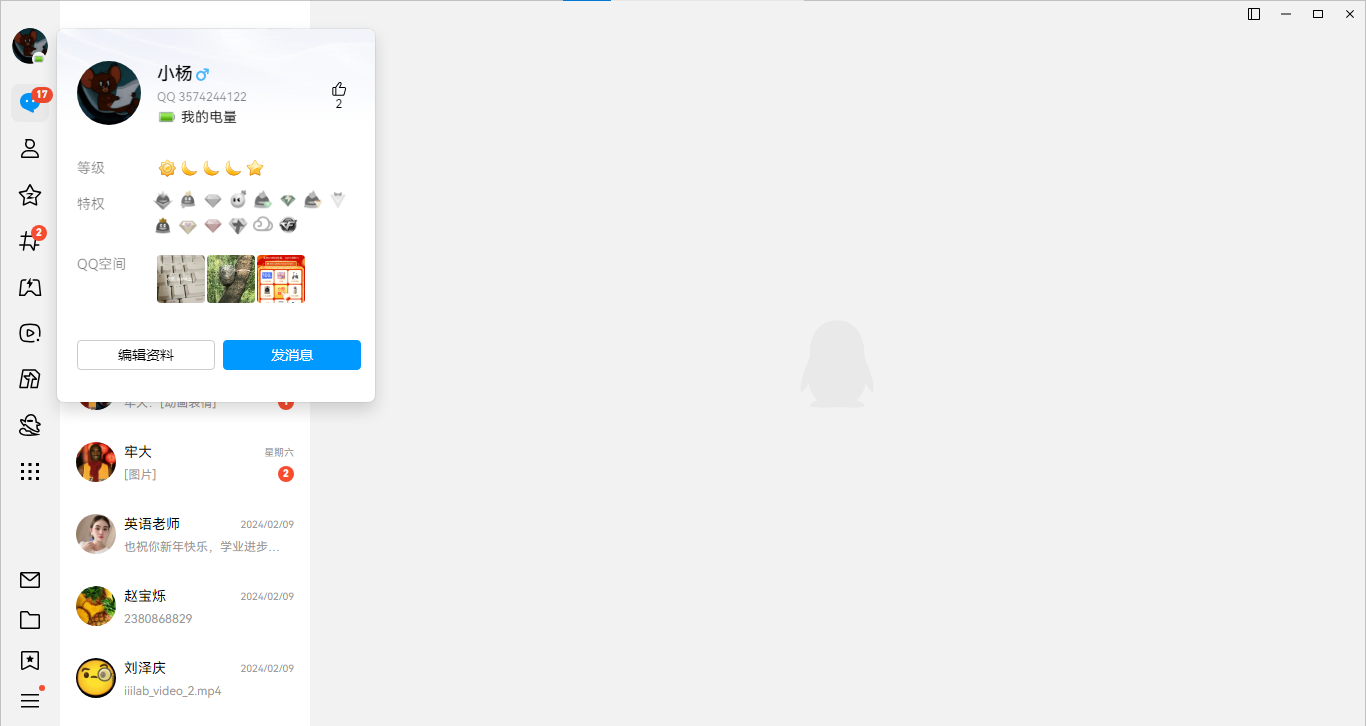This screenshot has width=1366, height=726.
Task: Open the file folder icon
Action: 30,620
